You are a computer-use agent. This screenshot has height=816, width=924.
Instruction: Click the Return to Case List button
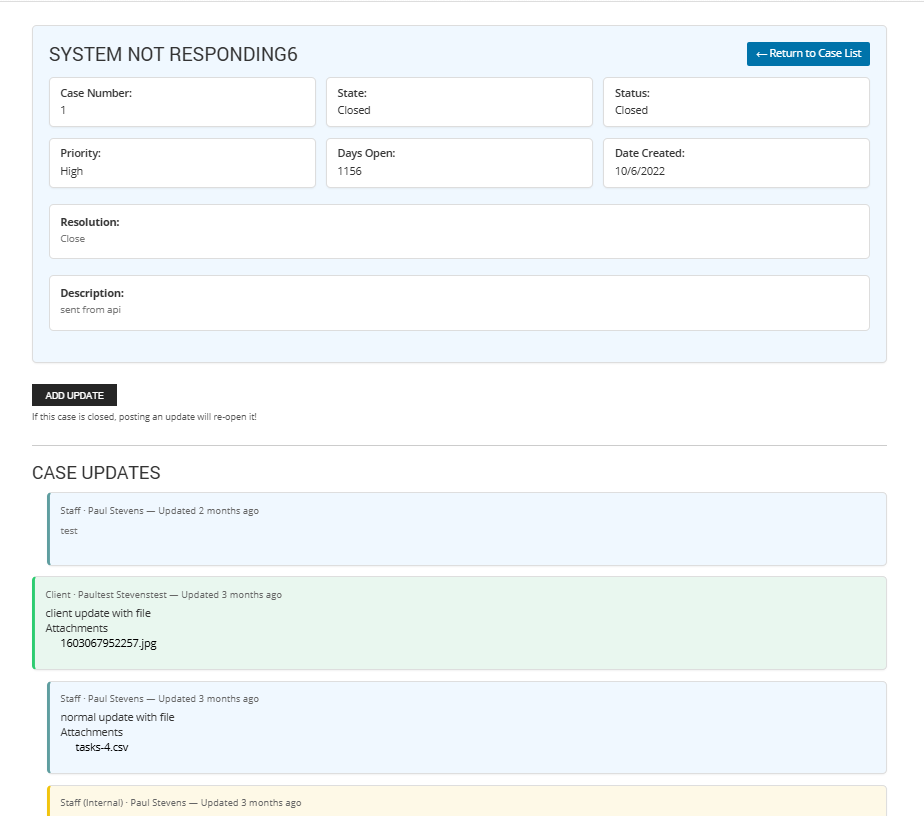tap(807, 54)
